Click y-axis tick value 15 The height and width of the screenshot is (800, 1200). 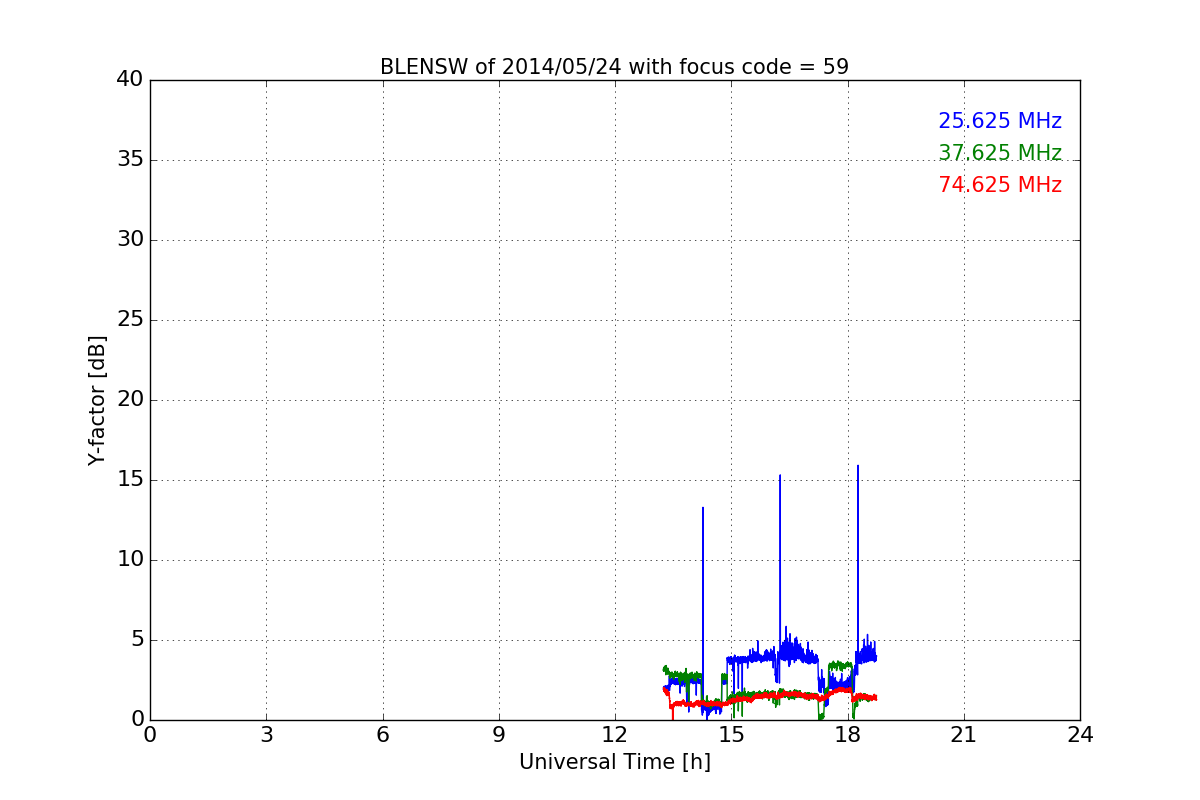coord(130,480)
